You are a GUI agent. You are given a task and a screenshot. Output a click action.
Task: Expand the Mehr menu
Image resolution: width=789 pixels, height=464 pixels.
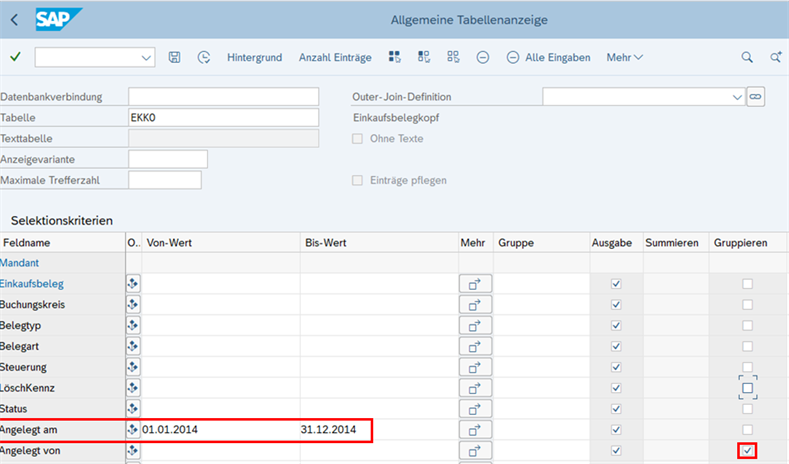tap(624, 57)
